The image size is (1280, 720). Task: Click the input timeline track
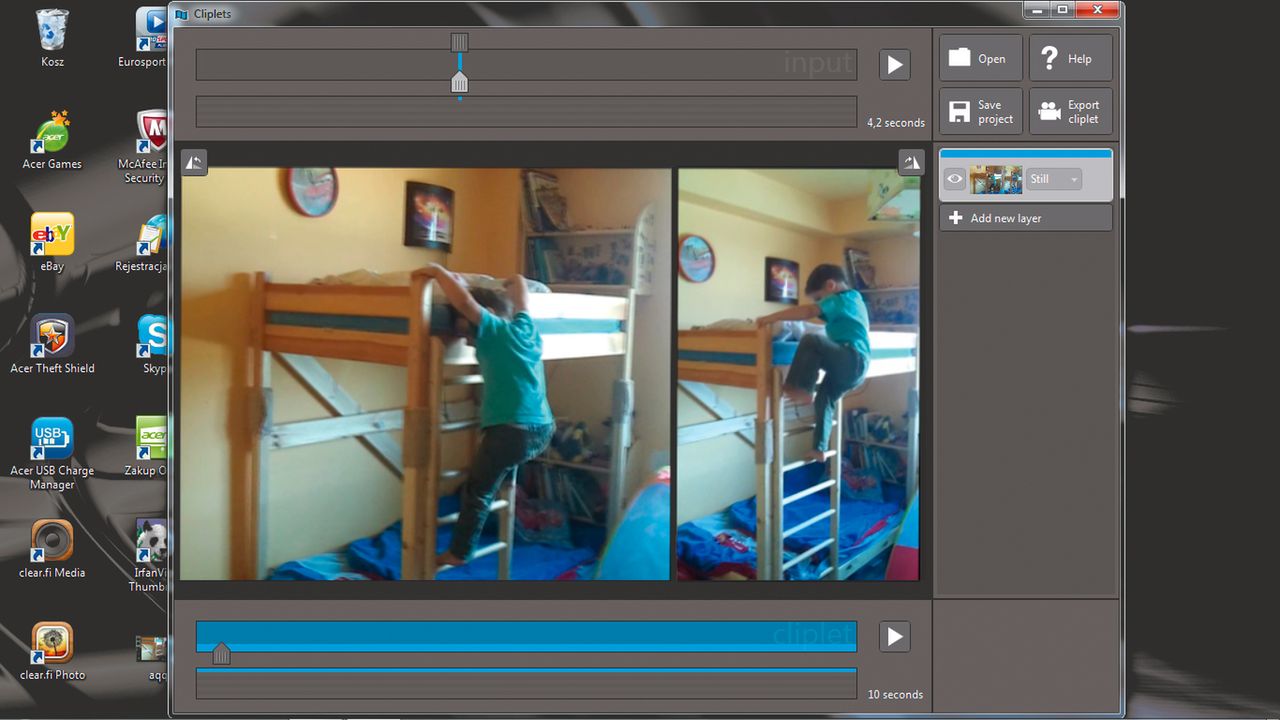526,65
